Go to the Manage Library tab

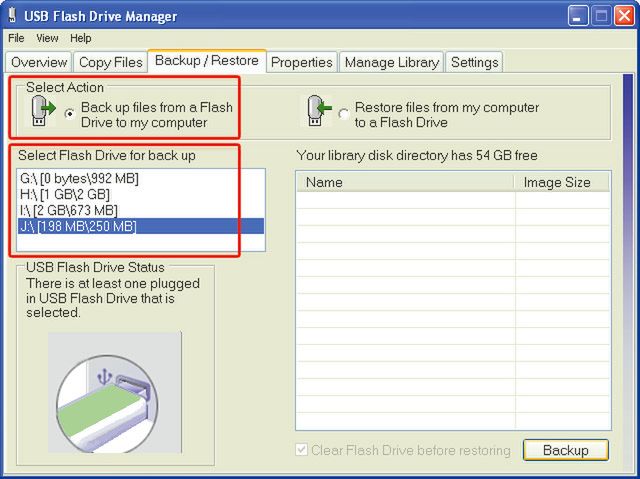click(391, 62)
